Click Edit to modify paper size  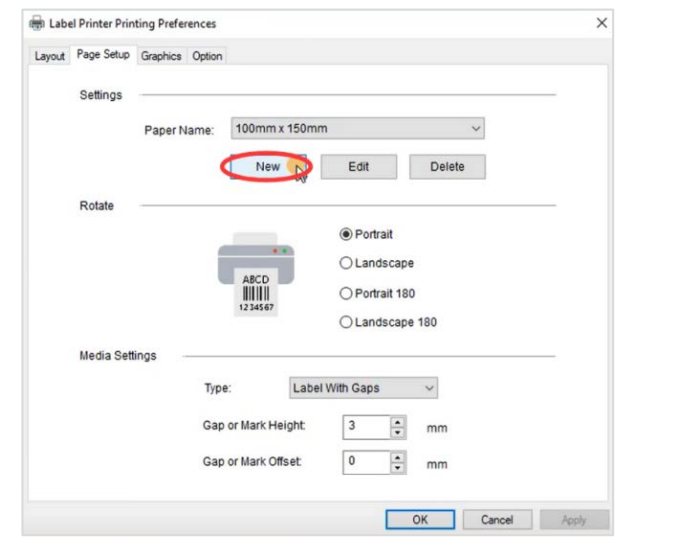pyautogui.click(x=359, y=167)
